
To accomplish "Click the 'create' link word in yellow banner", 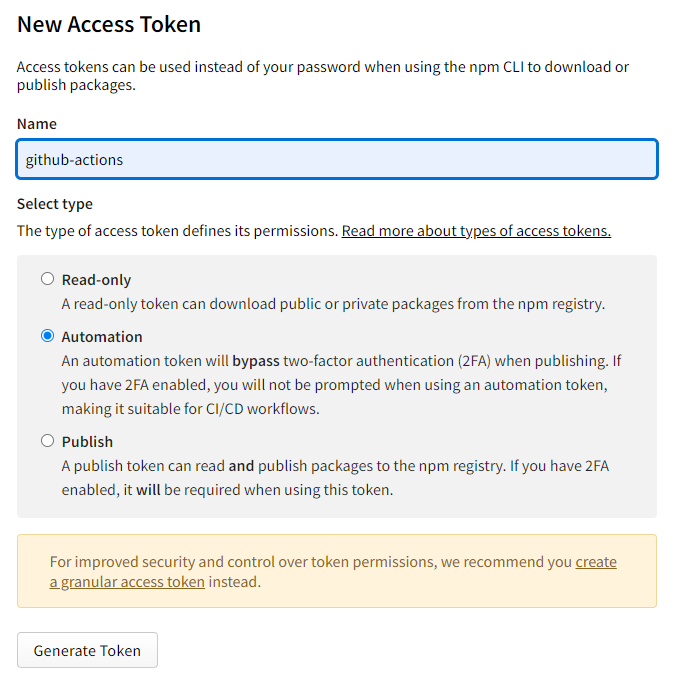I will pyautogui.click(x=596, y=562).
